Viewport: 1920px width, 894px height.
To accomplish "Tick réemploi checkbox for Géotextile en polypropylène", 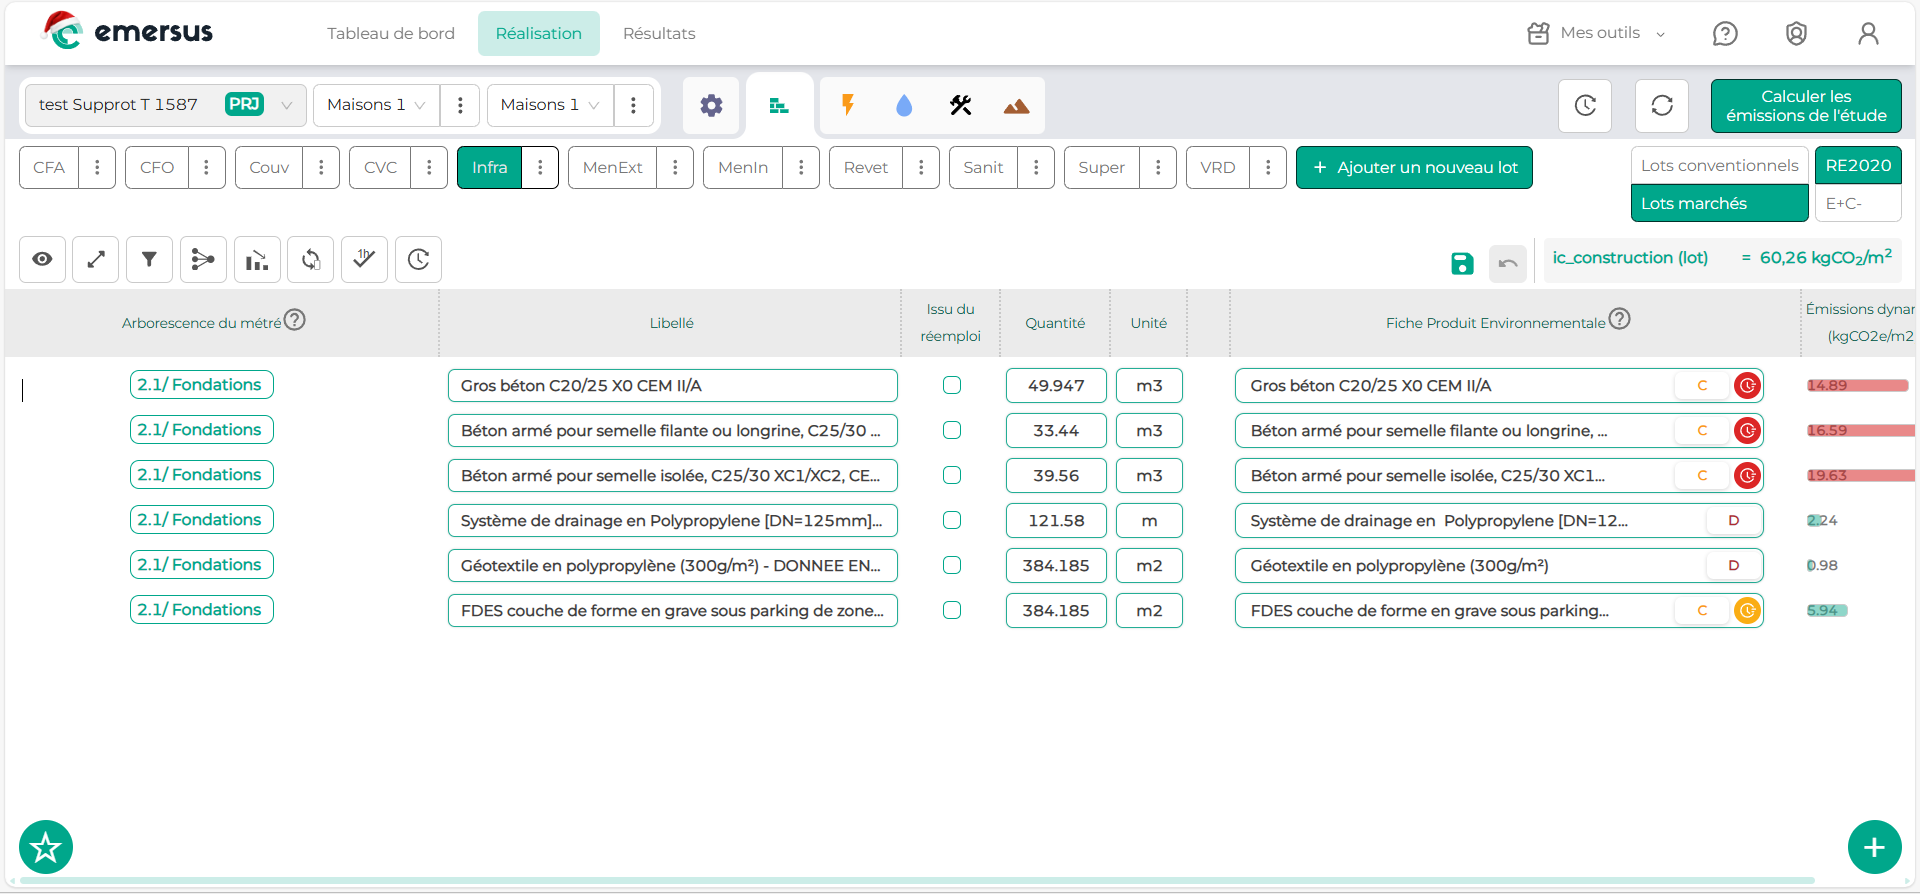I will [952, 565].
